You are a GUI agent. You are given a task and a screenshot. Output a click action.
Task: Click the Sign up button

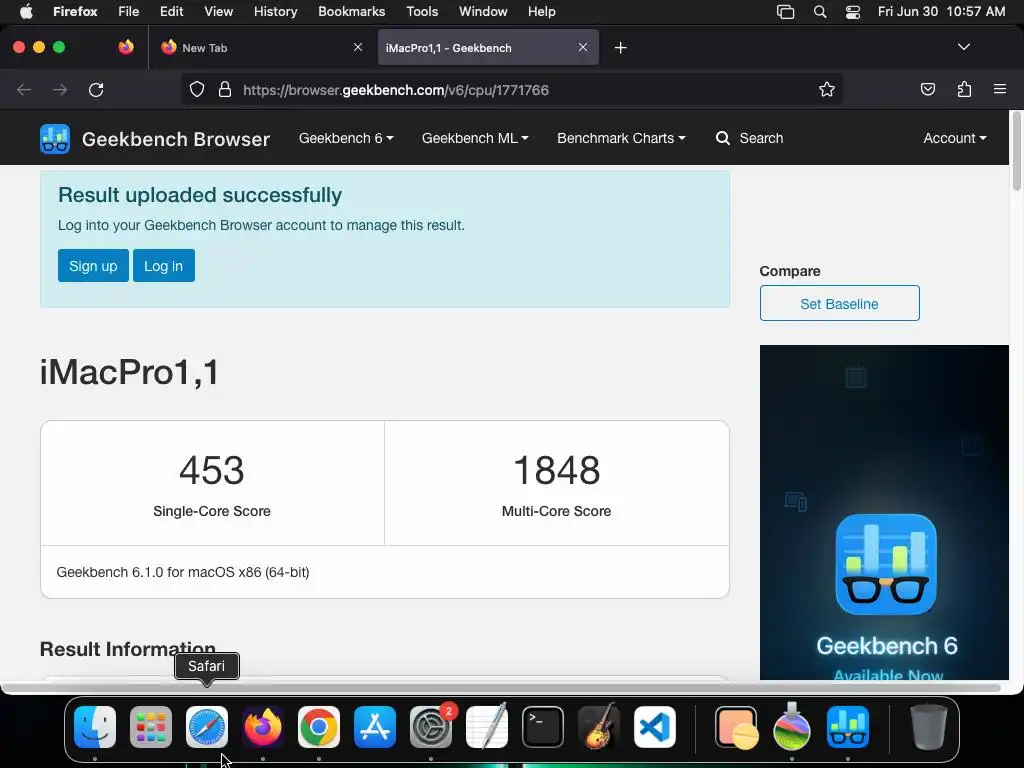[x=93, y=266]
